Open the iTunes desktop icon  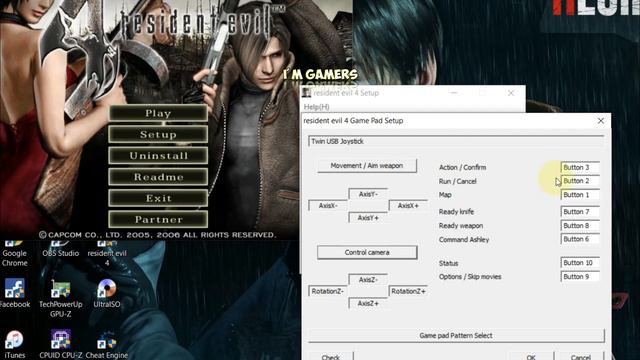14,344
